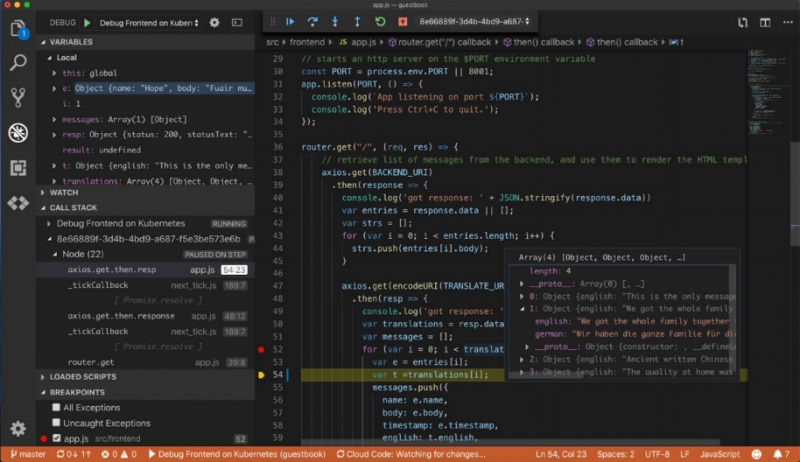Click 'src' breadcrumb segment
Screen dimensions: 800x462
(272, 42)
